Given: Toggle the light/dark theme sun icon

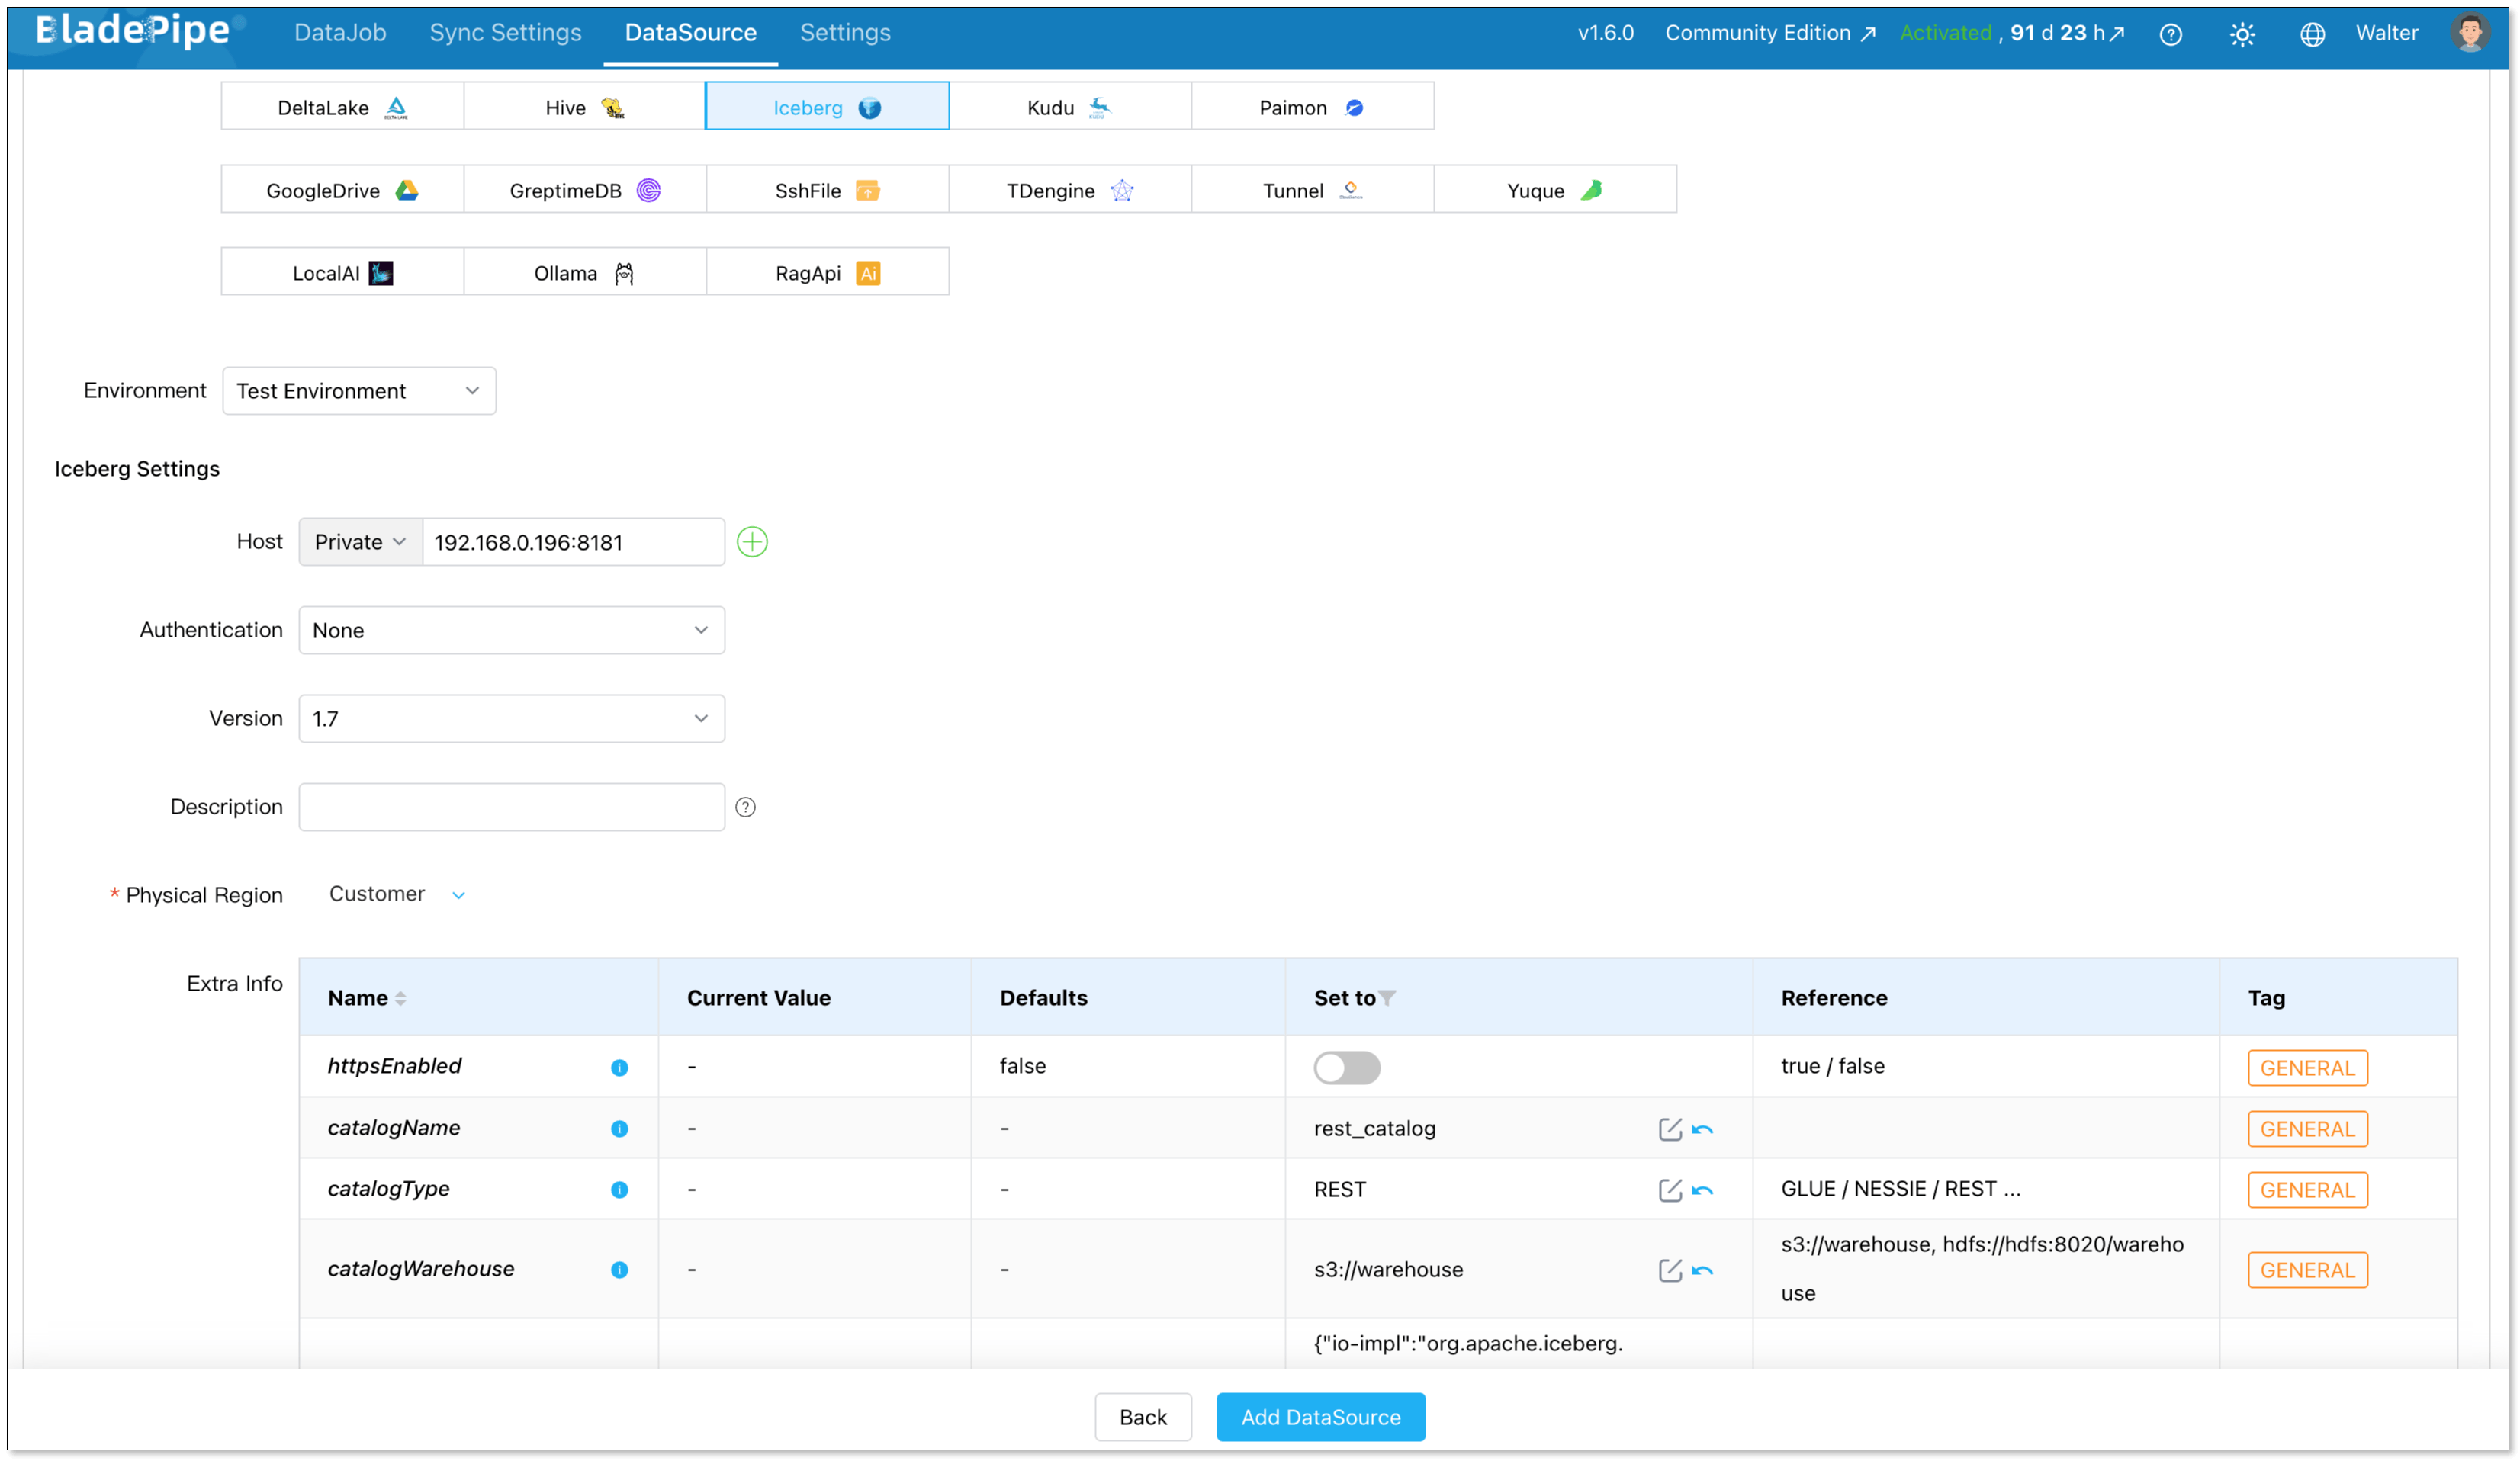Looking at the screenshot, I should [x=2242, y=34].
